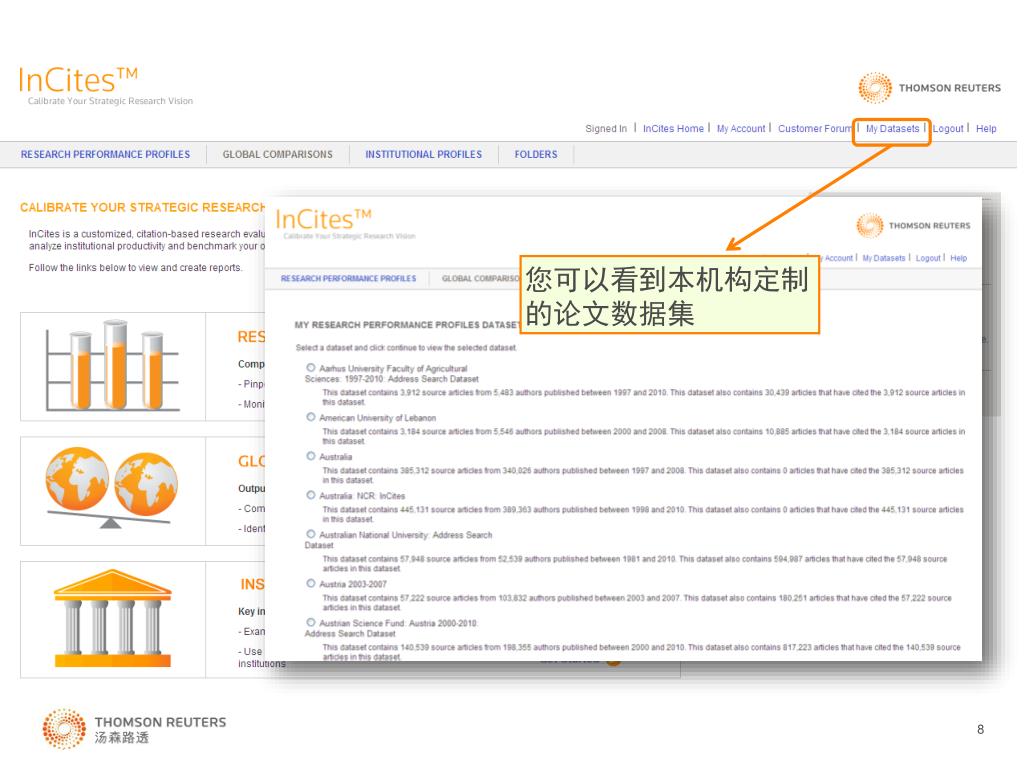Screen dimensions: 1024x768
Task: Click the 'American University of Lebanon' dataset name
Action: pyautogui.click(x=377, y=418)
